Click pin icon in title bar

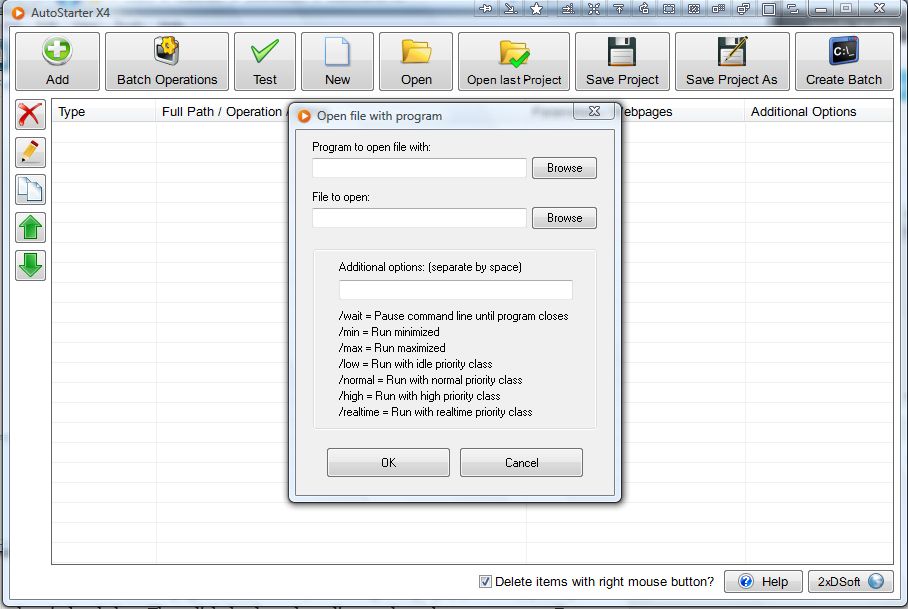(486, 9)
